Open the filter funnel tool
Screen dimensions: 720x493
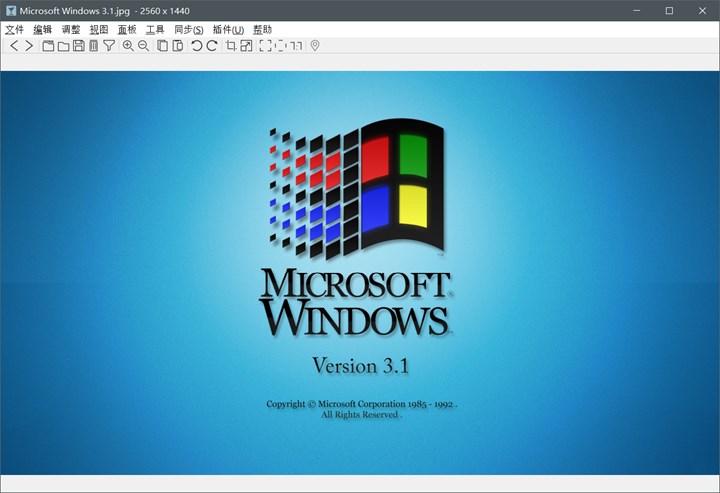coord(109,45)
